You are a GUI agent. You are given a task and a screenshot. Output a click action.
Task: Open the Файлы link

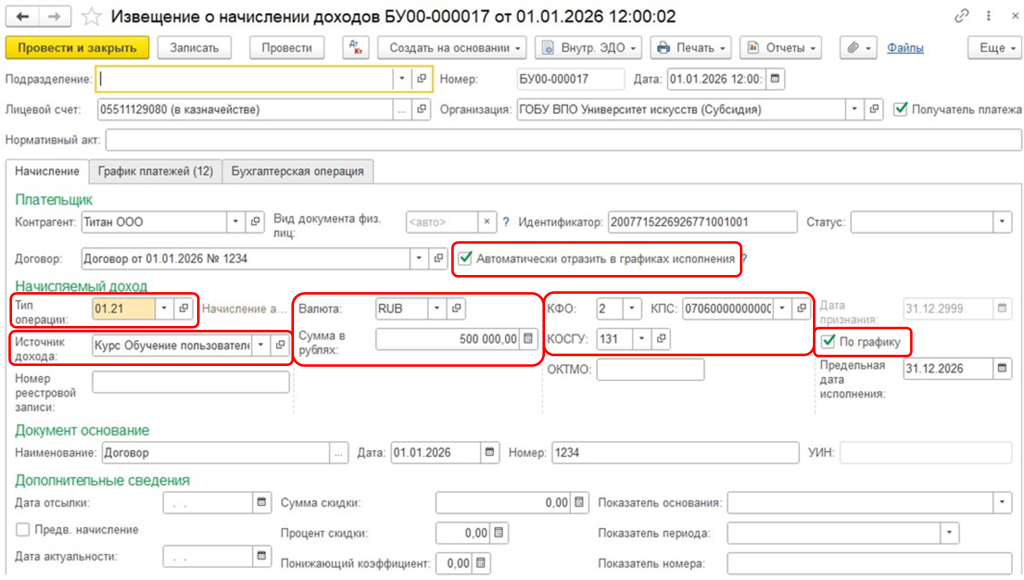905,48
